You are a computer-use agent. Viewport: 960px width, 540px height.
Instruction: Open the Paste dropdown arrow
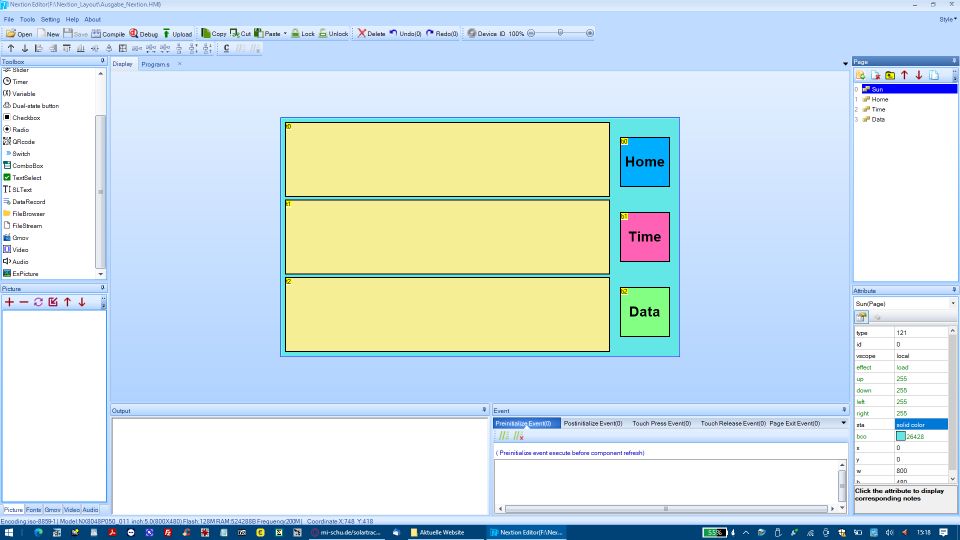(x=285, y=34)
